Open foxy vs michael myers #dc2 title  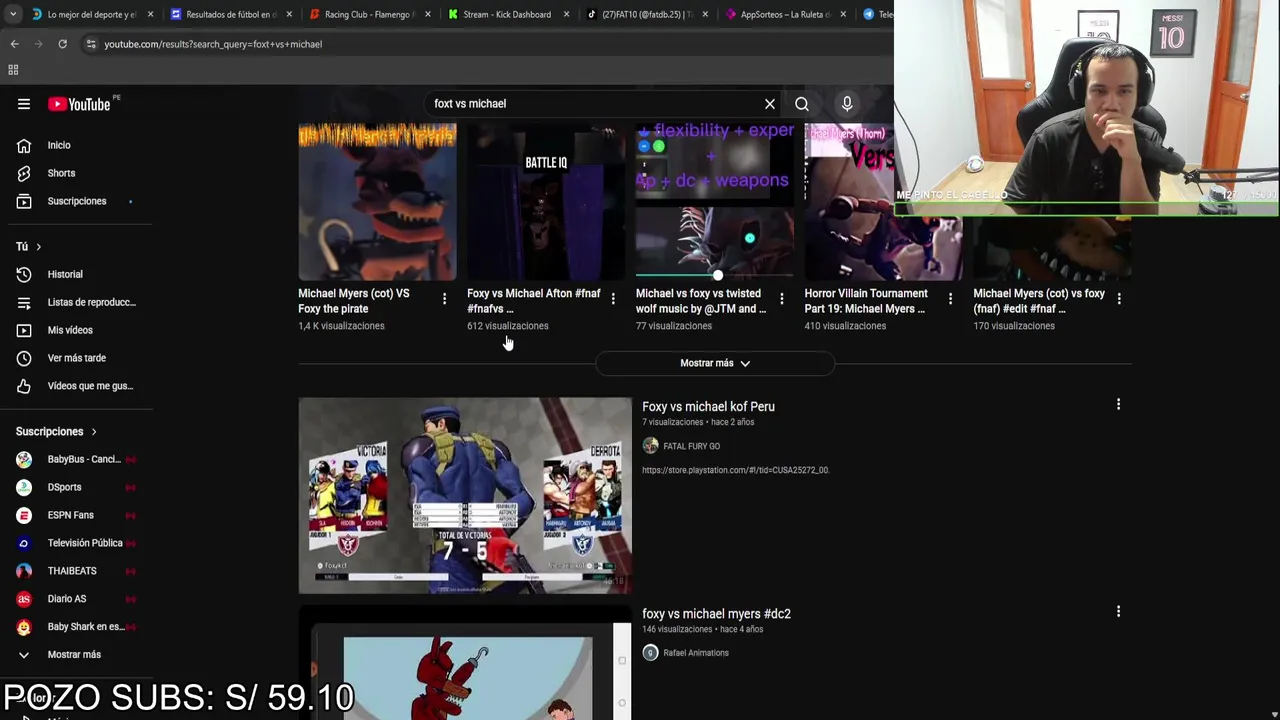[x=716, y=614]
